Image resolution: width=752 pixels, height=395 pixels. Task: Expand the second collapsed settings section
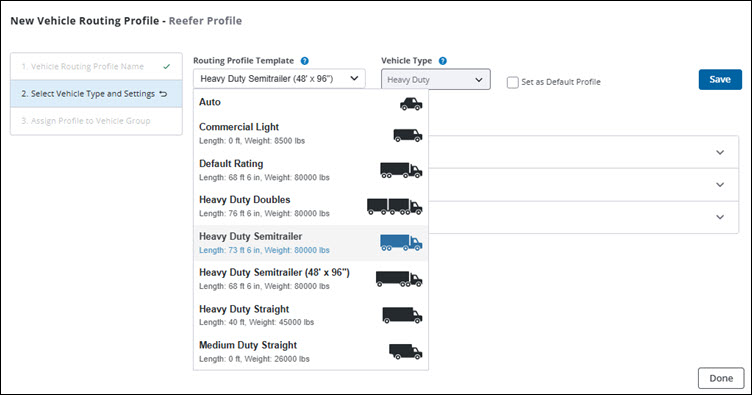[720, 185]
